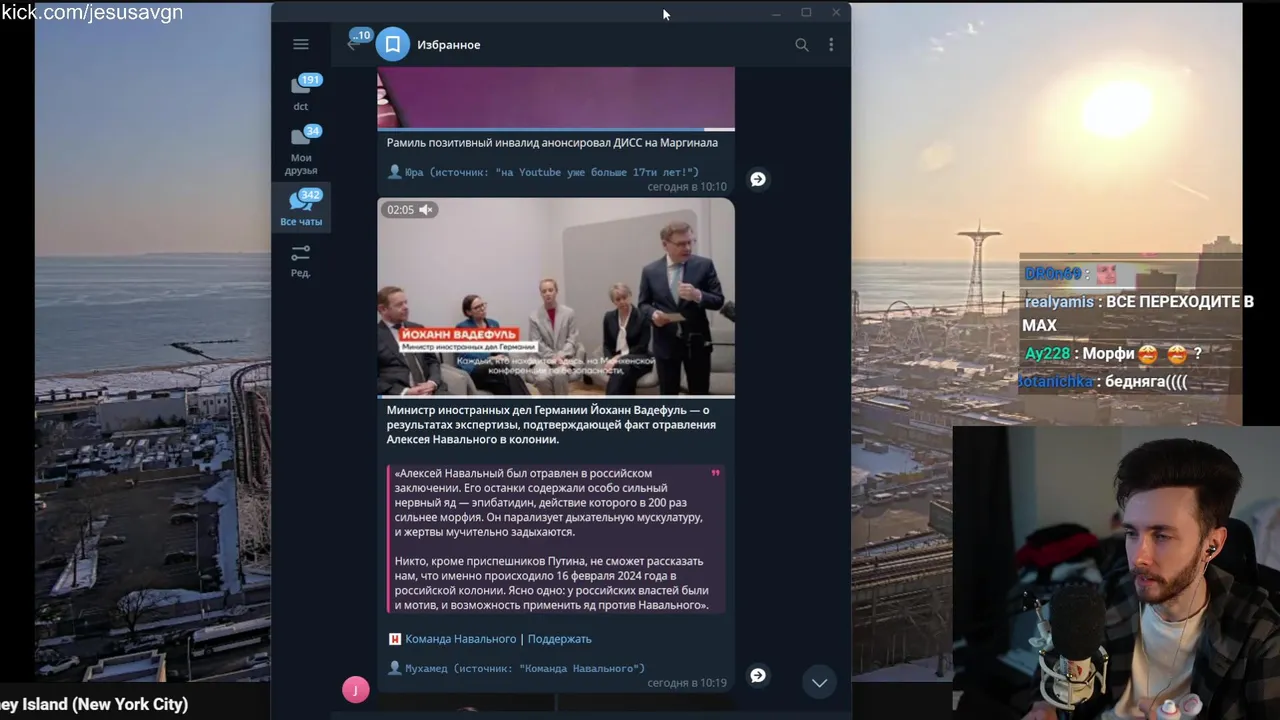Image resolution: width=1280 pixels, height=720 pixels.
Task: Open the Мои друзья folder
Action: click(x=301, y=150)
